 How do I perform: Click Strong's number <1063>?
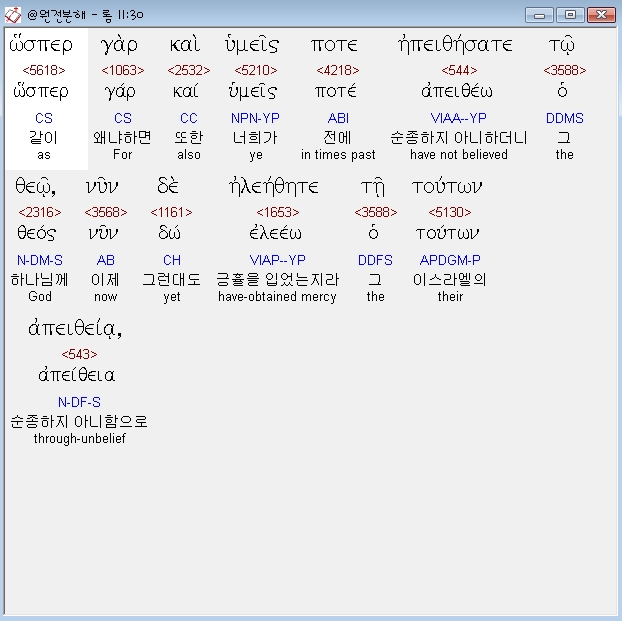(x=123, y=70)
